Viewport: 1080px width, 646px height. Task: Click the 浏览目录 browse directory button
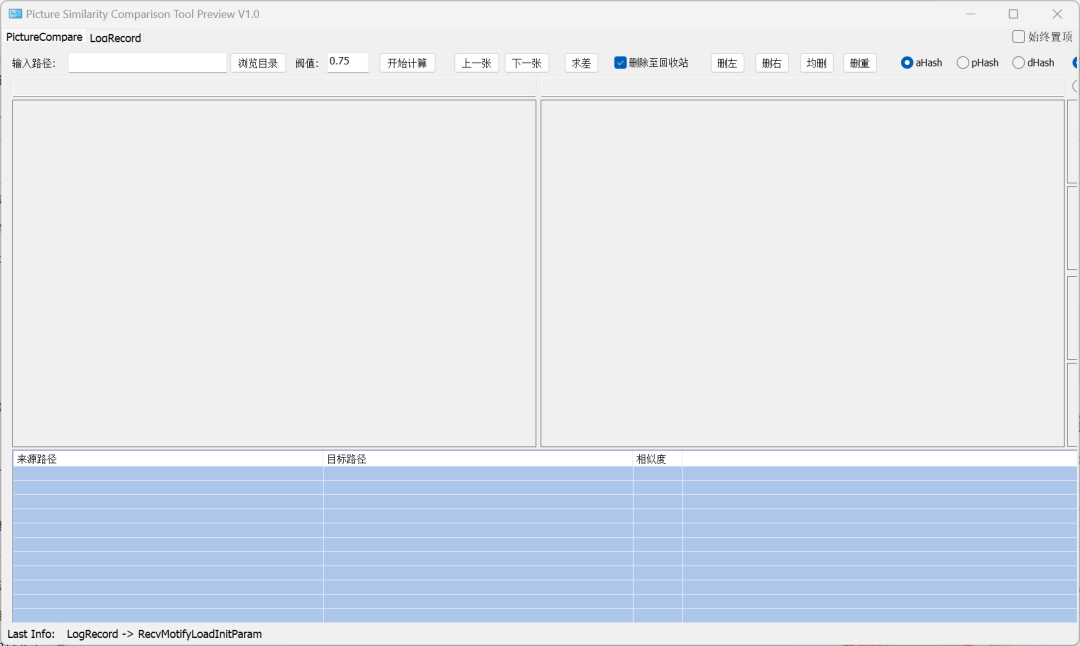click(x=258, y=63)
